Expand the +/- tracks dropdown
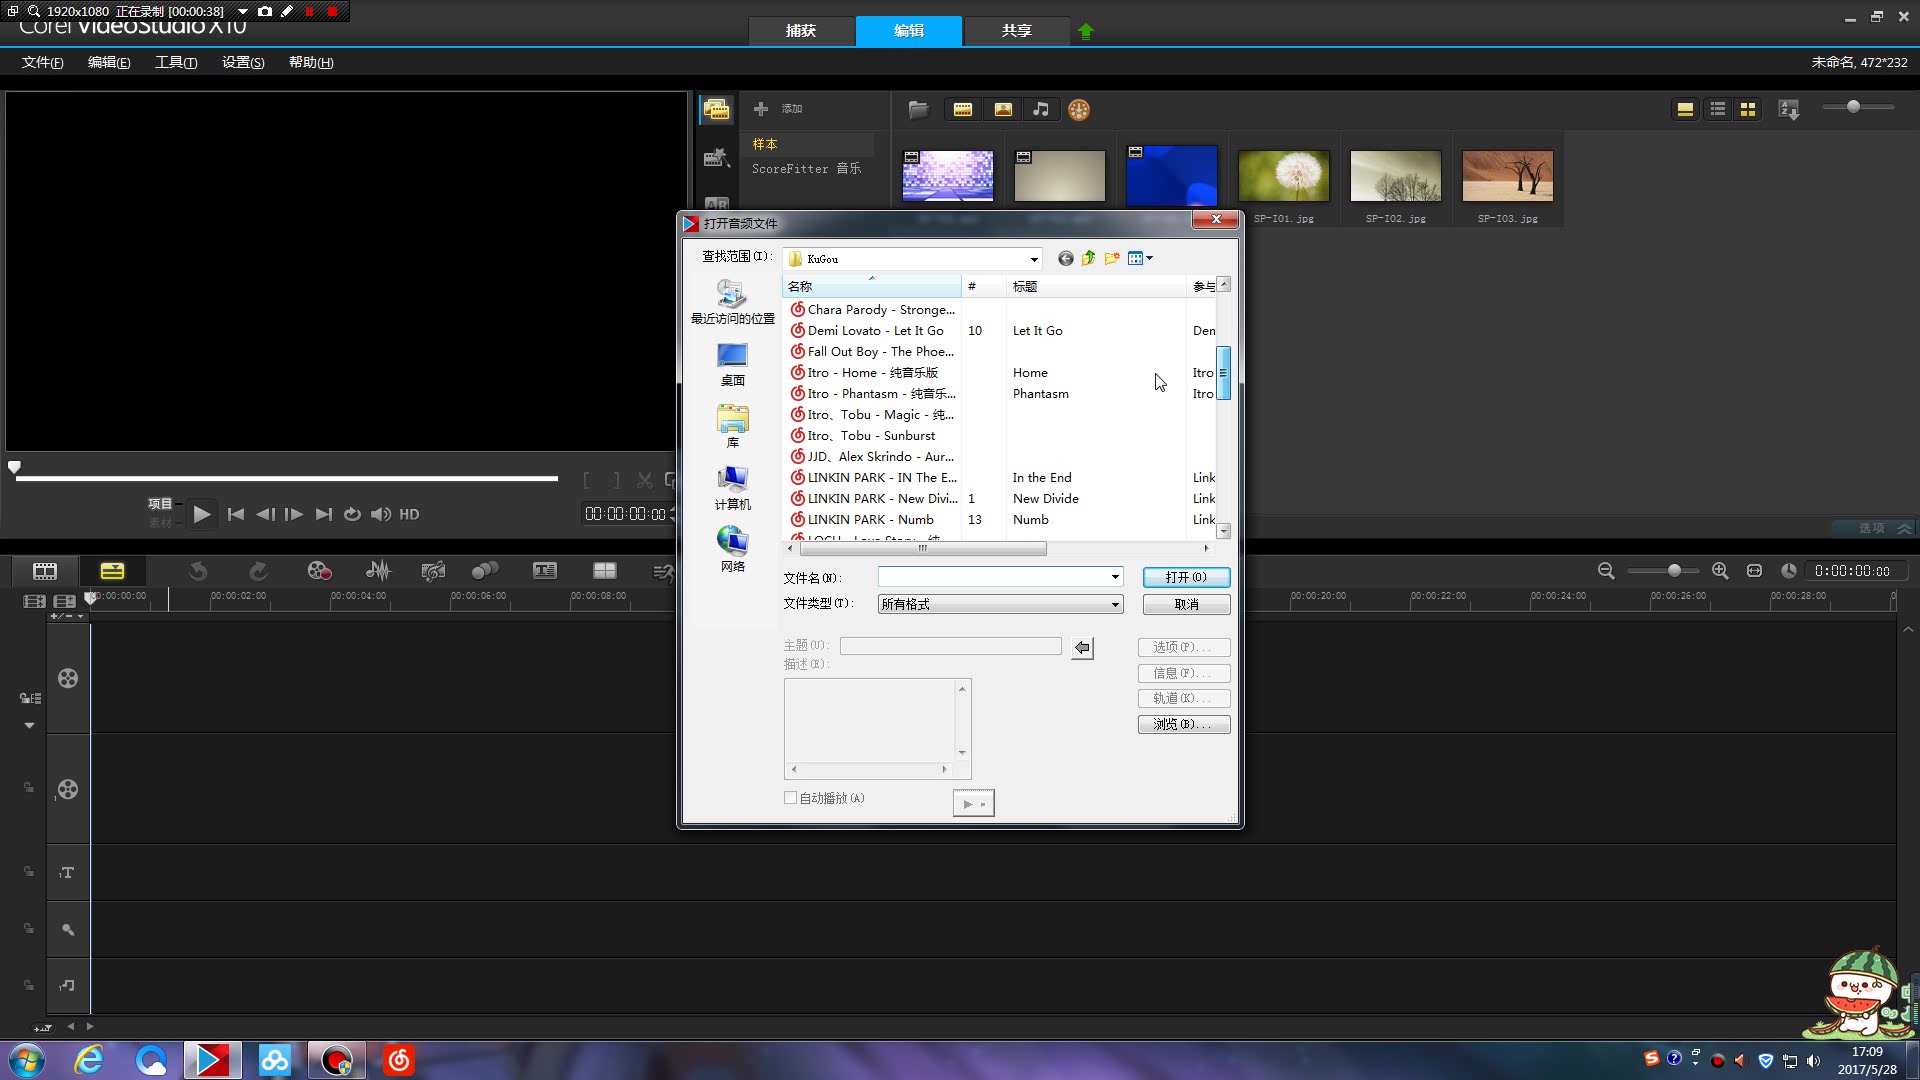1920x1080 pixels. [68, 616]
